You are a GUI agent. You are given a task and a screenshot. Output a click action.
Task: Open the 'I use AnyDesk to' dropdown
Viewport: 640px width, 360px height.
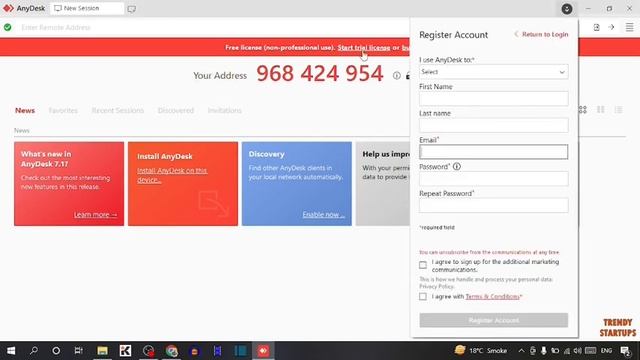493,72
